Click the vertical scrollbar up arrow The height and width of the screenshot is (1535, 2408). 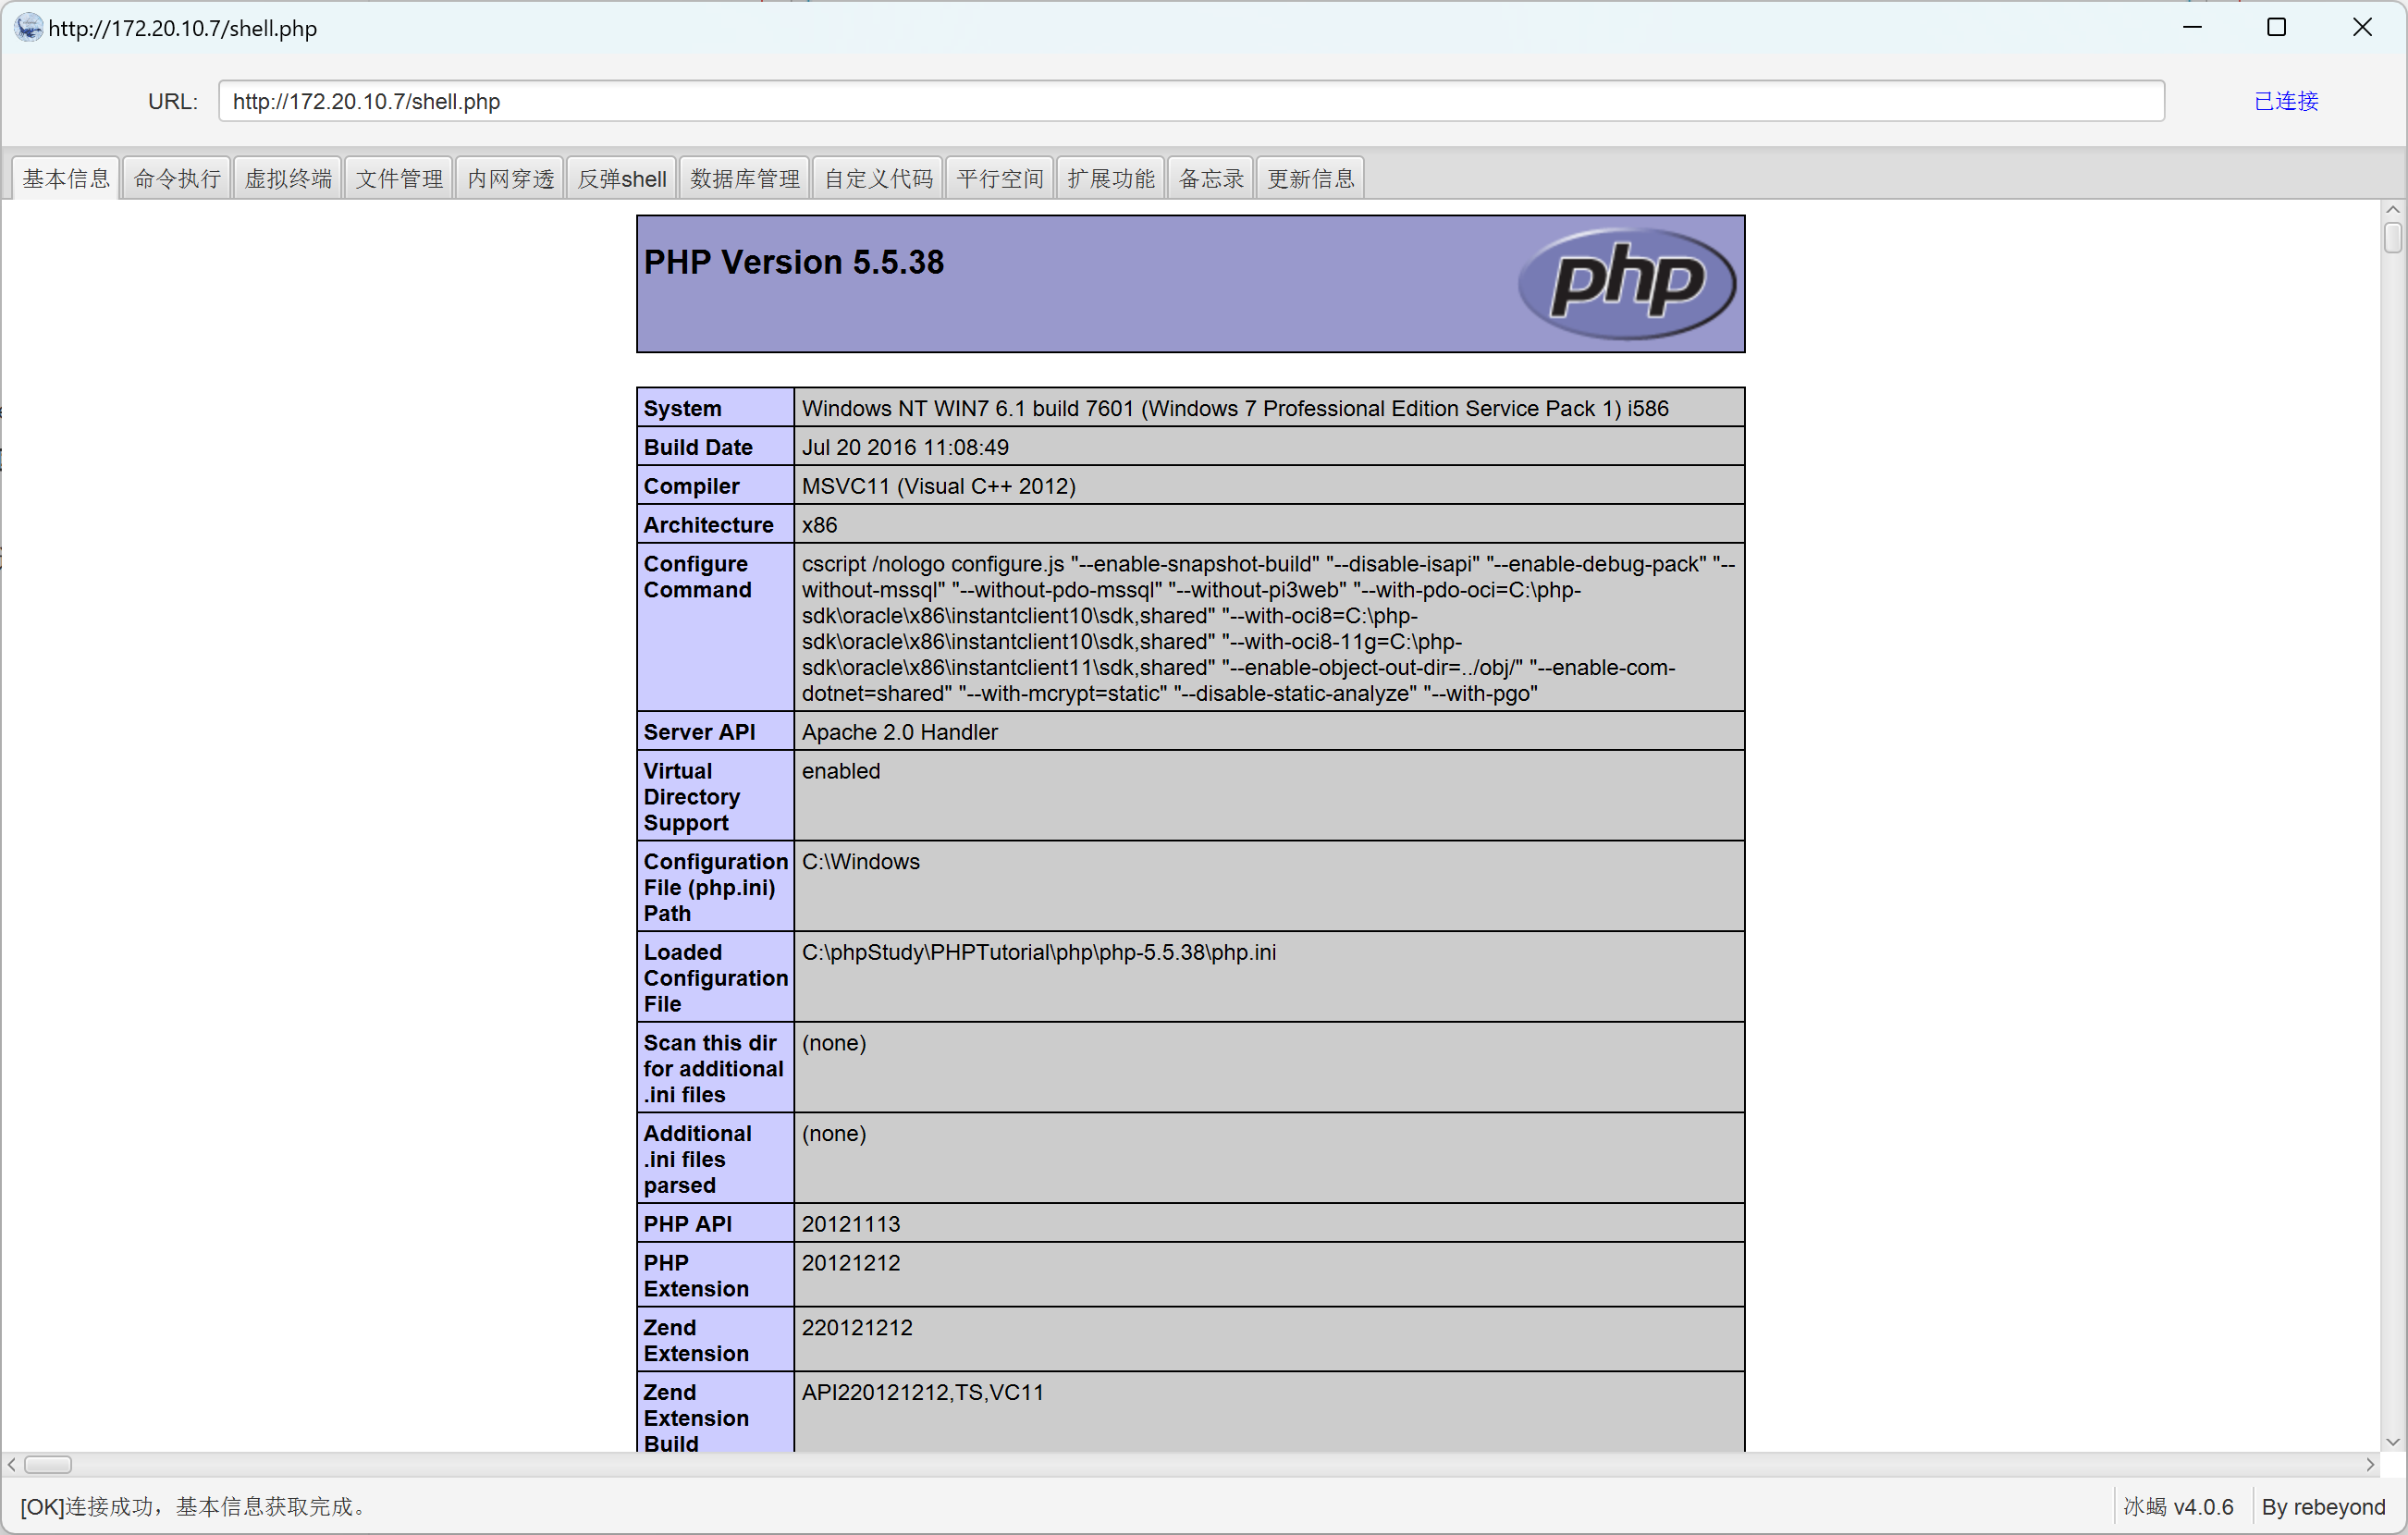point(2392,210)
